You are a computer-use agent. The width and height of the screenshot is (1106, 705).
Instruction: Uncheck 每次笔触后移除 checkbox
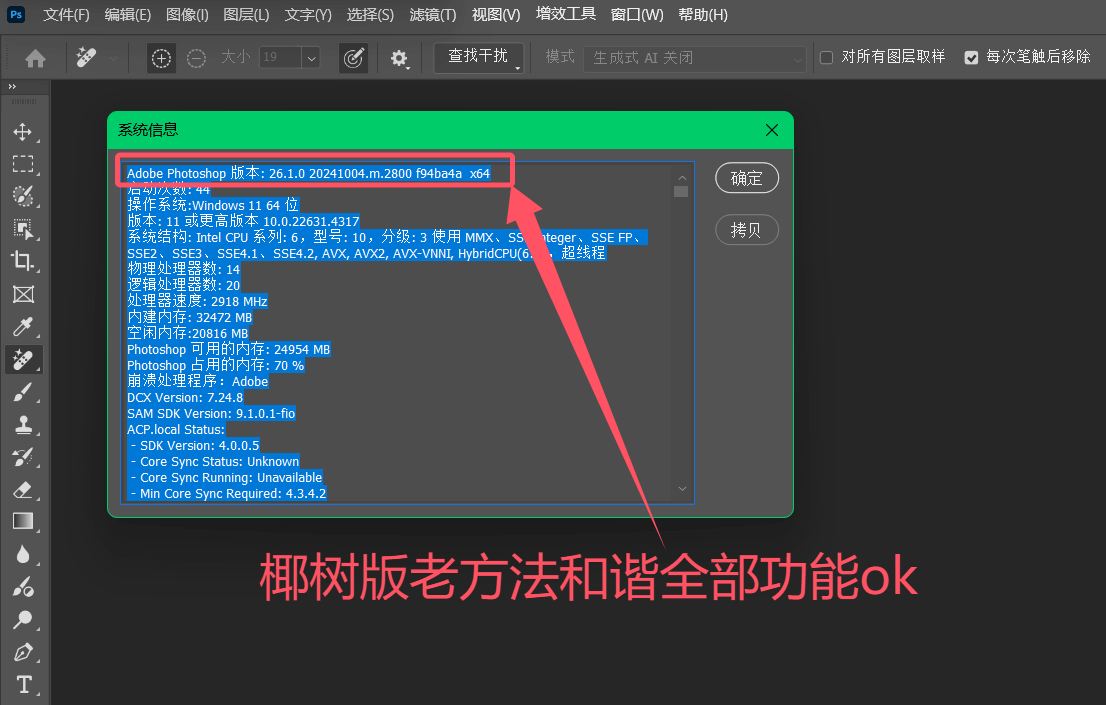click(971, 58)
